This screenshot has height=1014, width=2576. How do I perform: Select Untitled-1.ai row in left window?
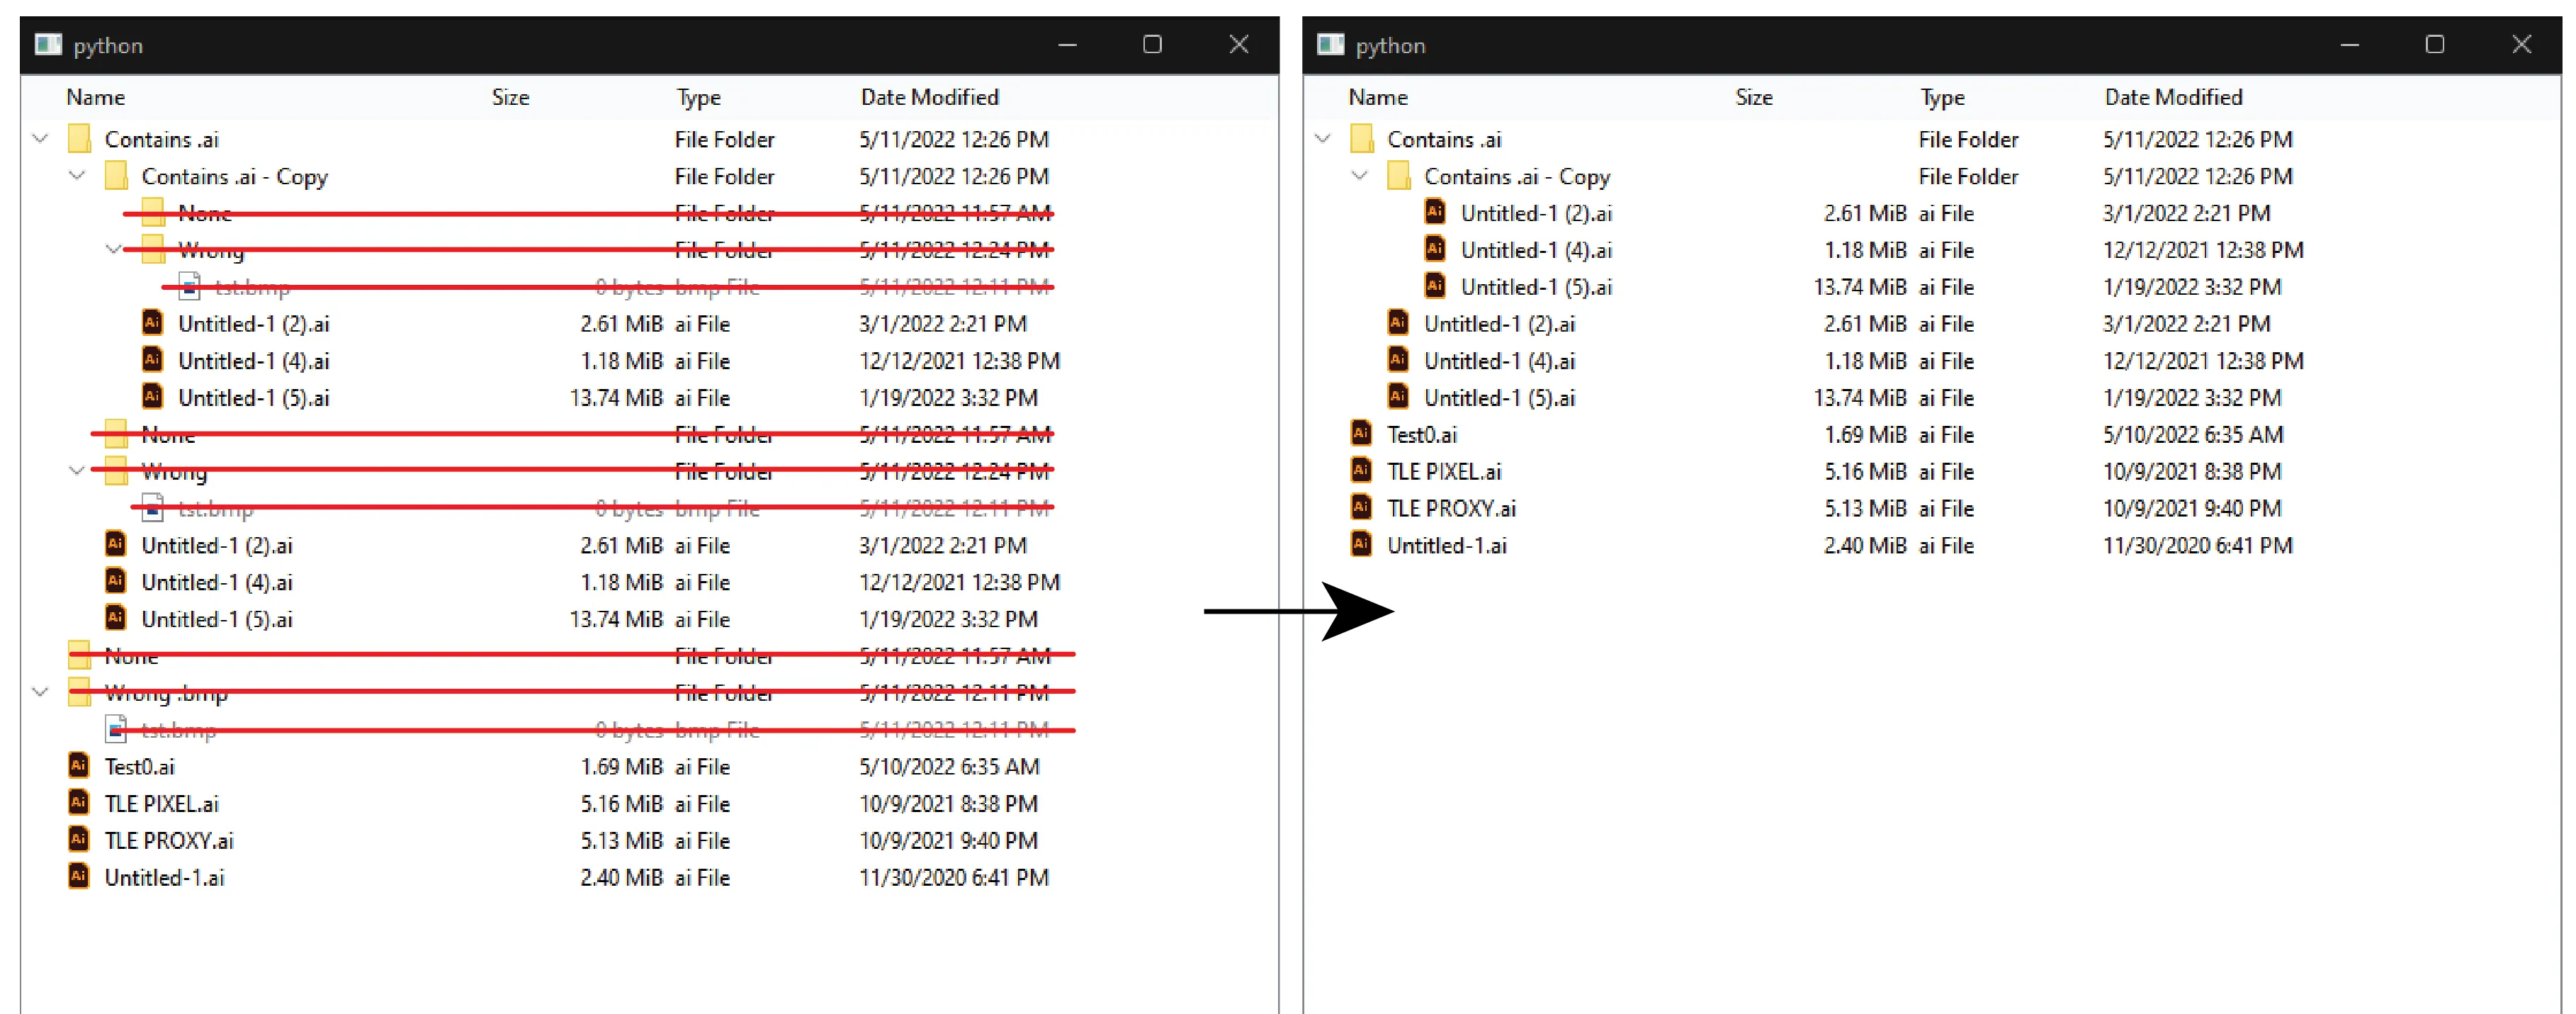pos(165,877)
